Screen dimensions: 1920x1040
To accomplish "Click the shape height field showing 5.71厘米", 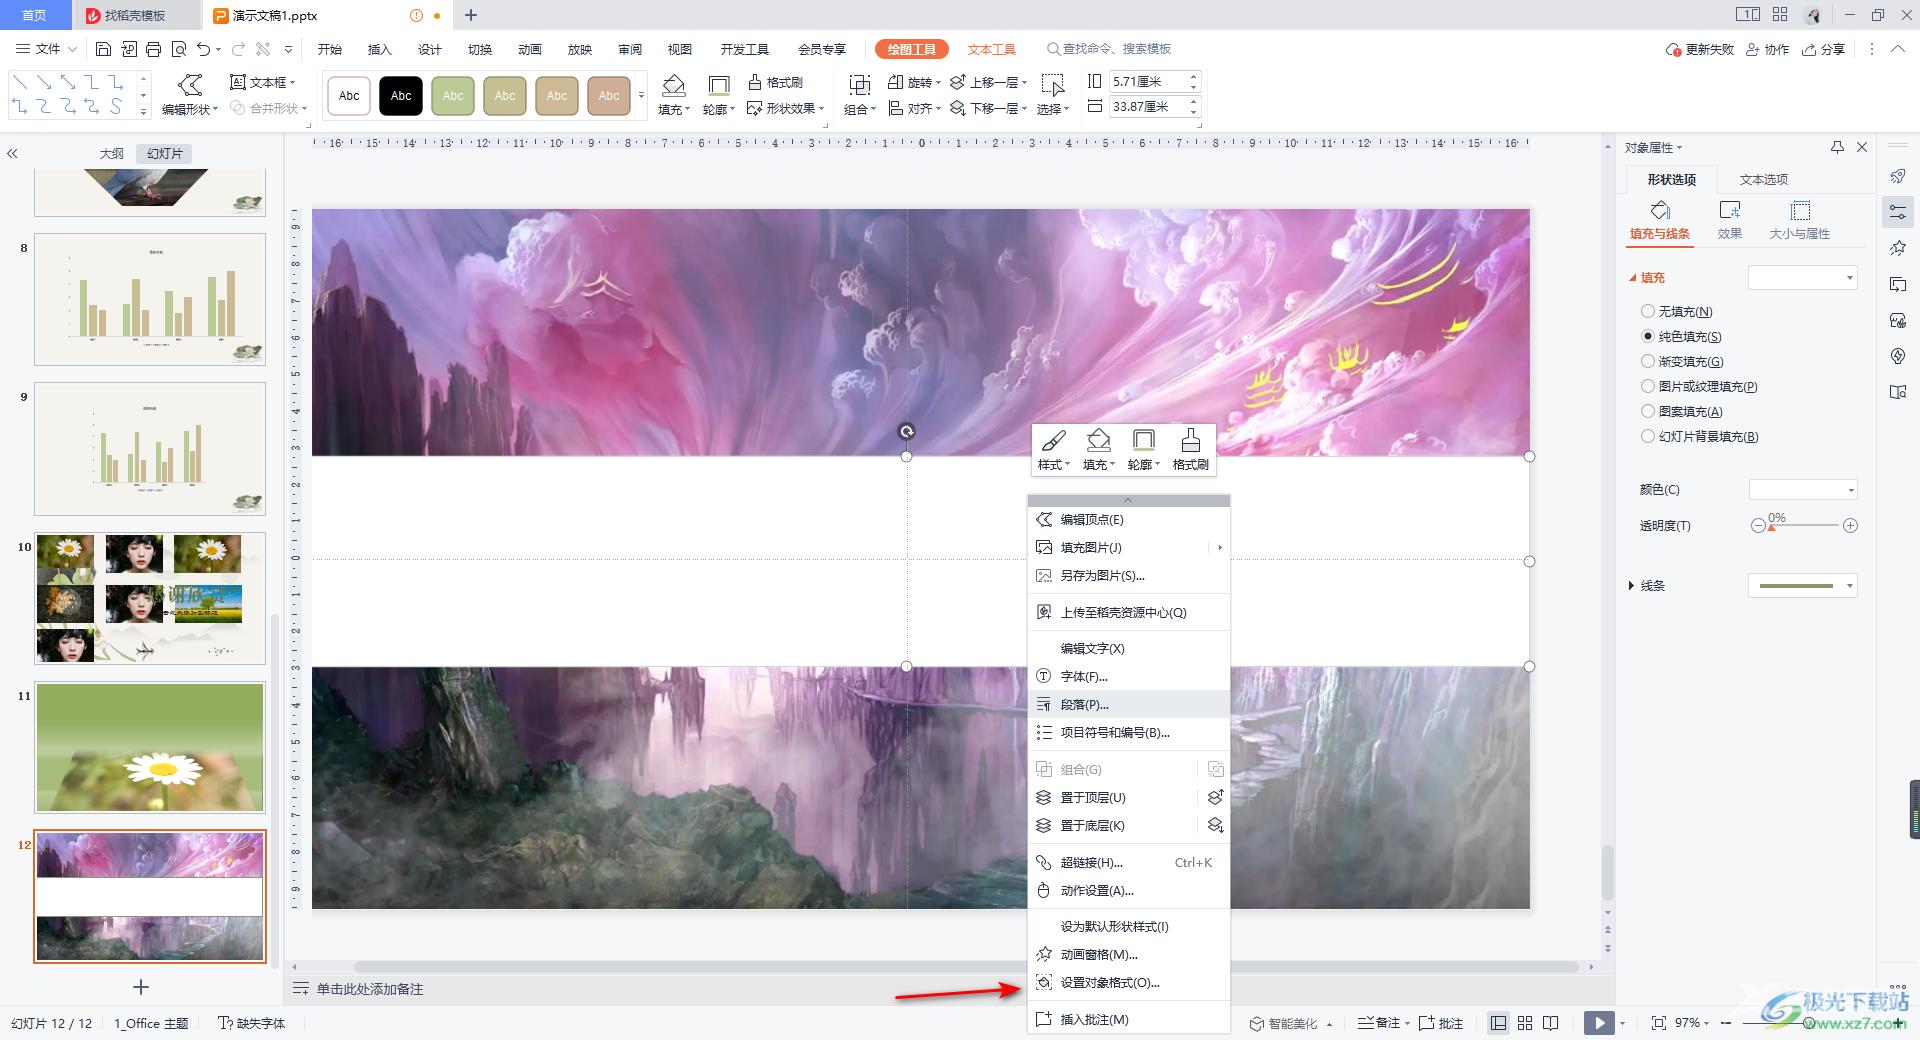I will [x=1146, y=82].
